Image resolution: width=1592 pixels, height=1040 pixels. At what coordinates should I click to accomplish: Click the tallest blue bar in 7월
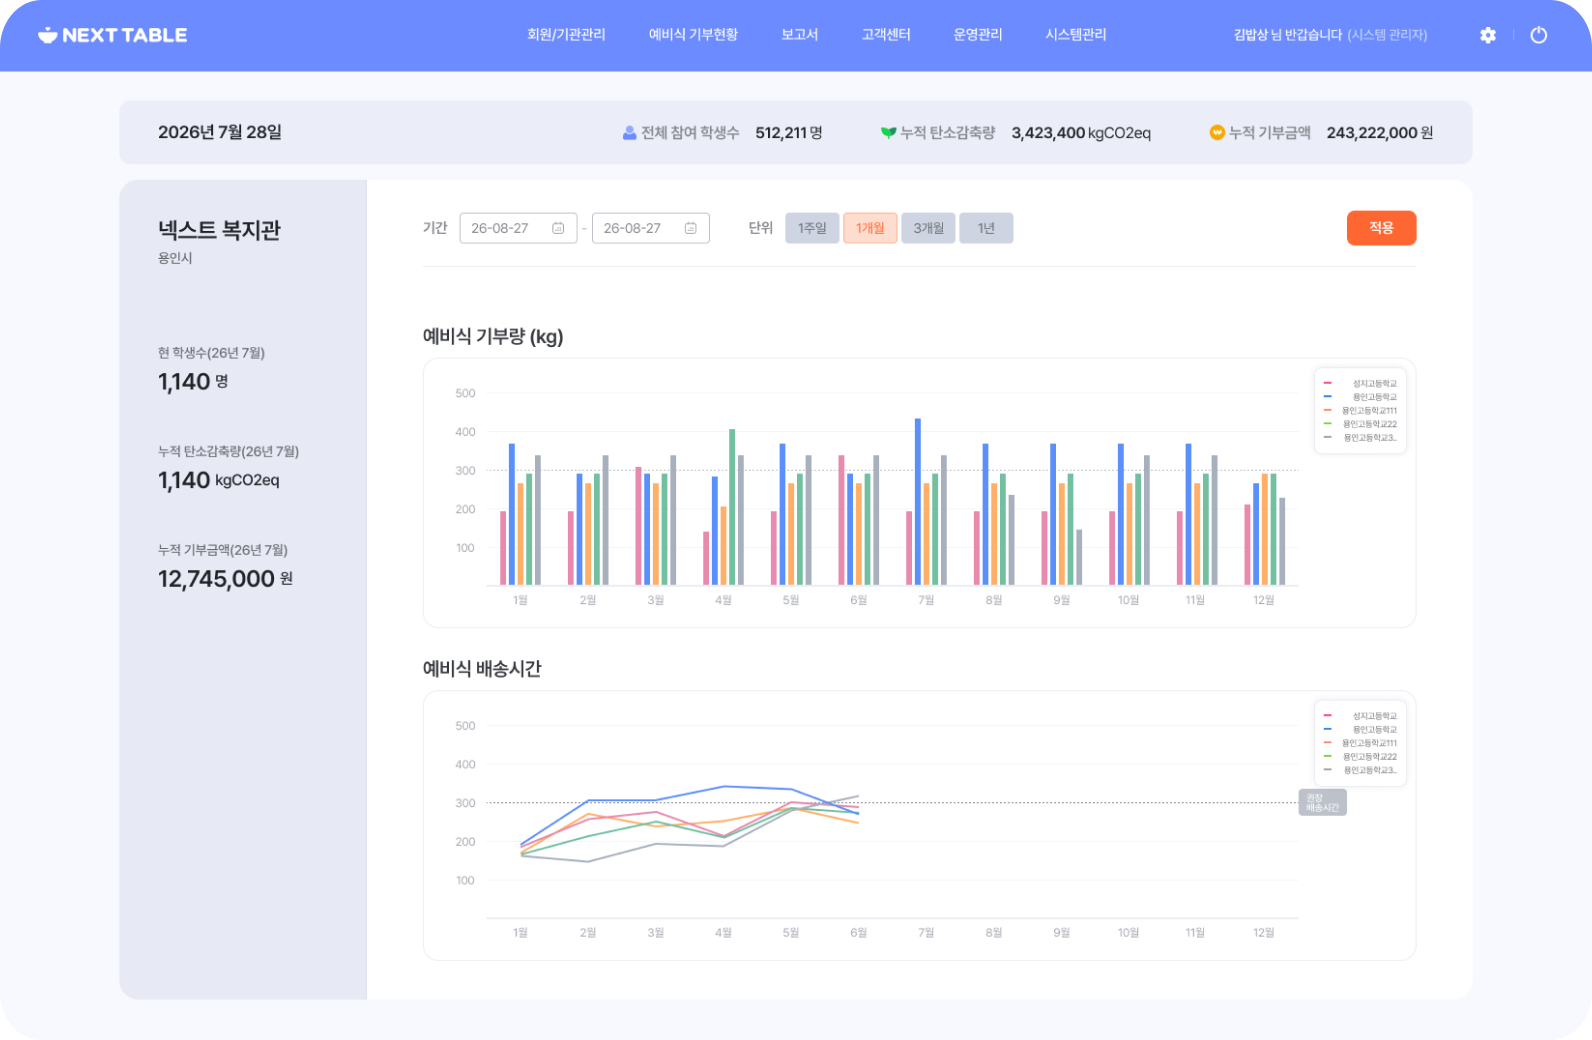(x=918, y=502)
